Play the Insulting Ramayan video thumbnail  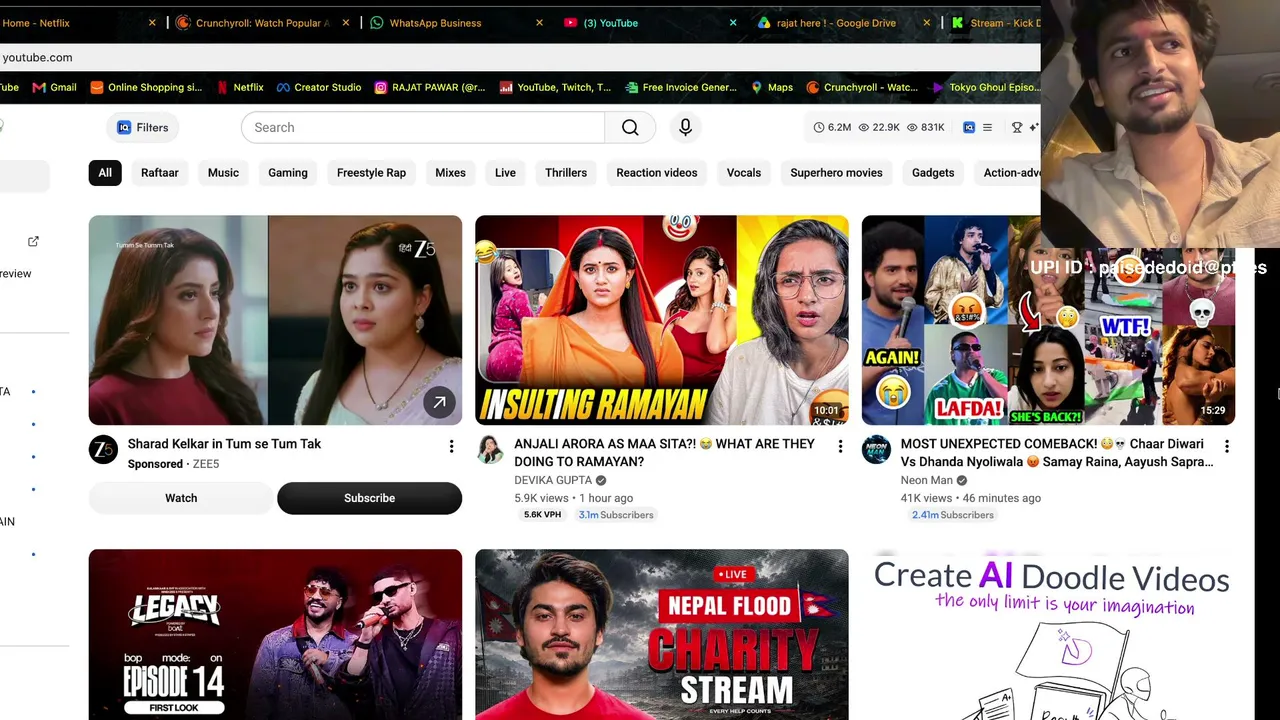pyautogui.click(x=662, y=320)
